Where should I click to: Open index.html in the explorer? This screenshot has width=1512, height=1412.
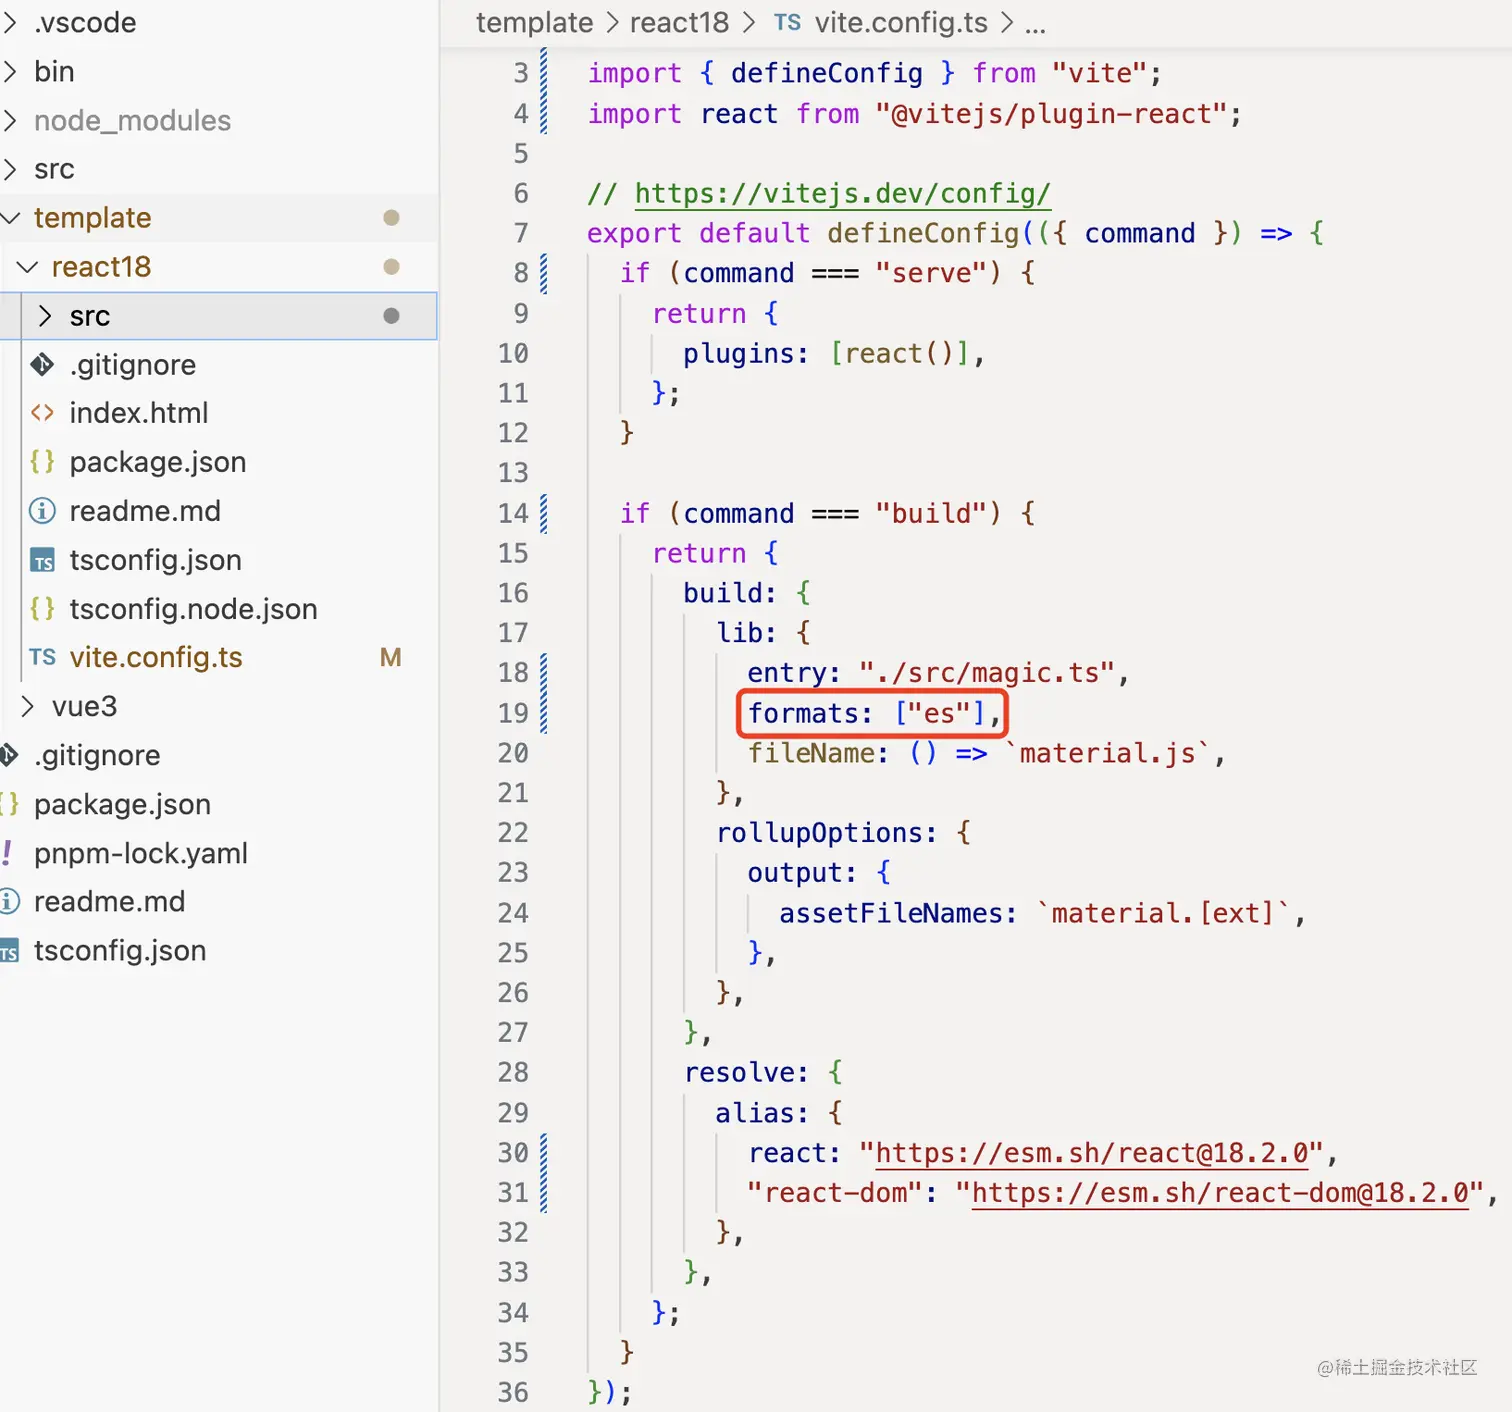[x=139, y=412]
